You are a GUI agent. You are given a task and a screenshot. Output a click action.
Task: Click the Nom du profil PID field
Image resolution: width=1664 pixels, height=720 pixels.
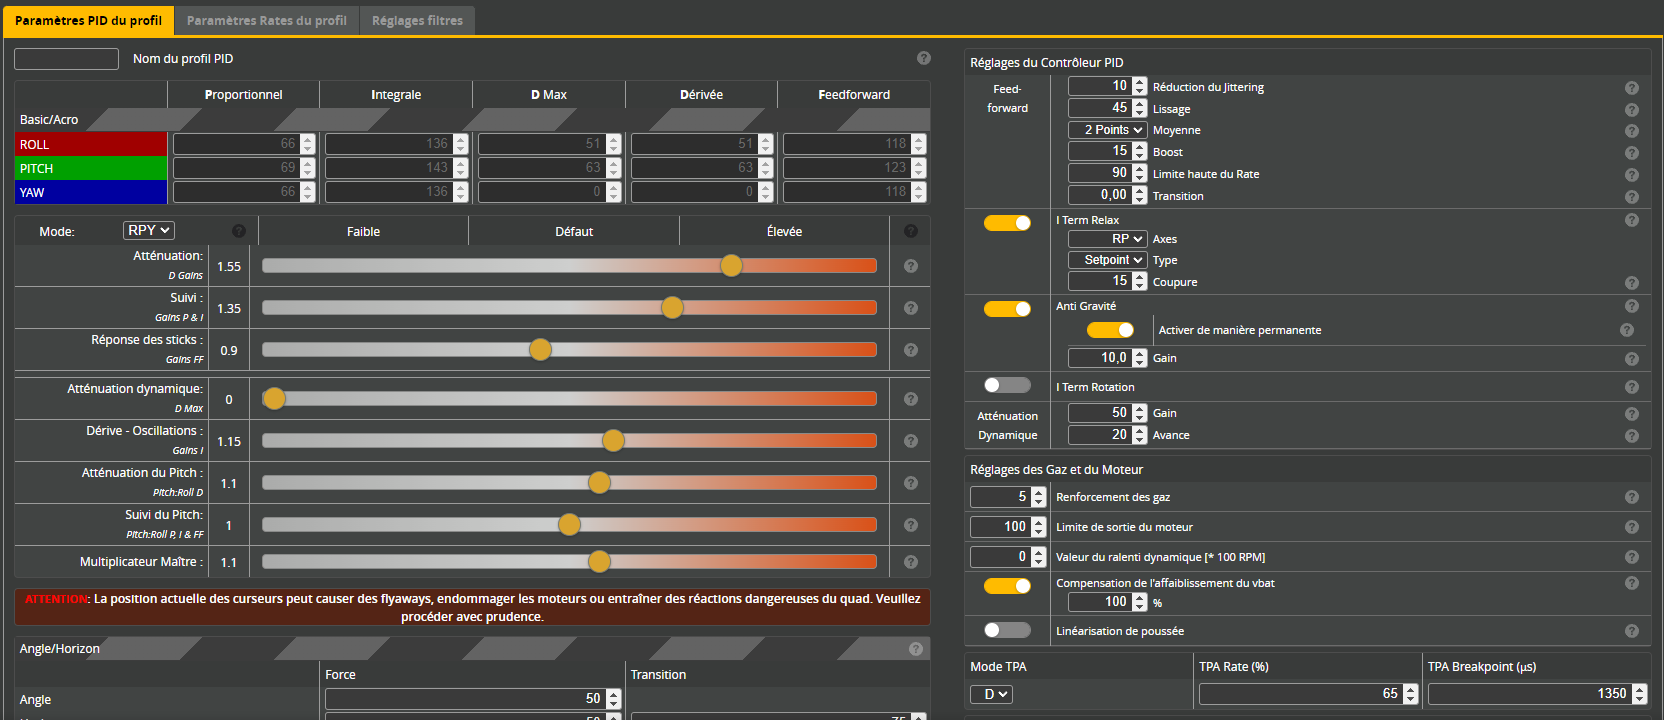pos(66,59)
